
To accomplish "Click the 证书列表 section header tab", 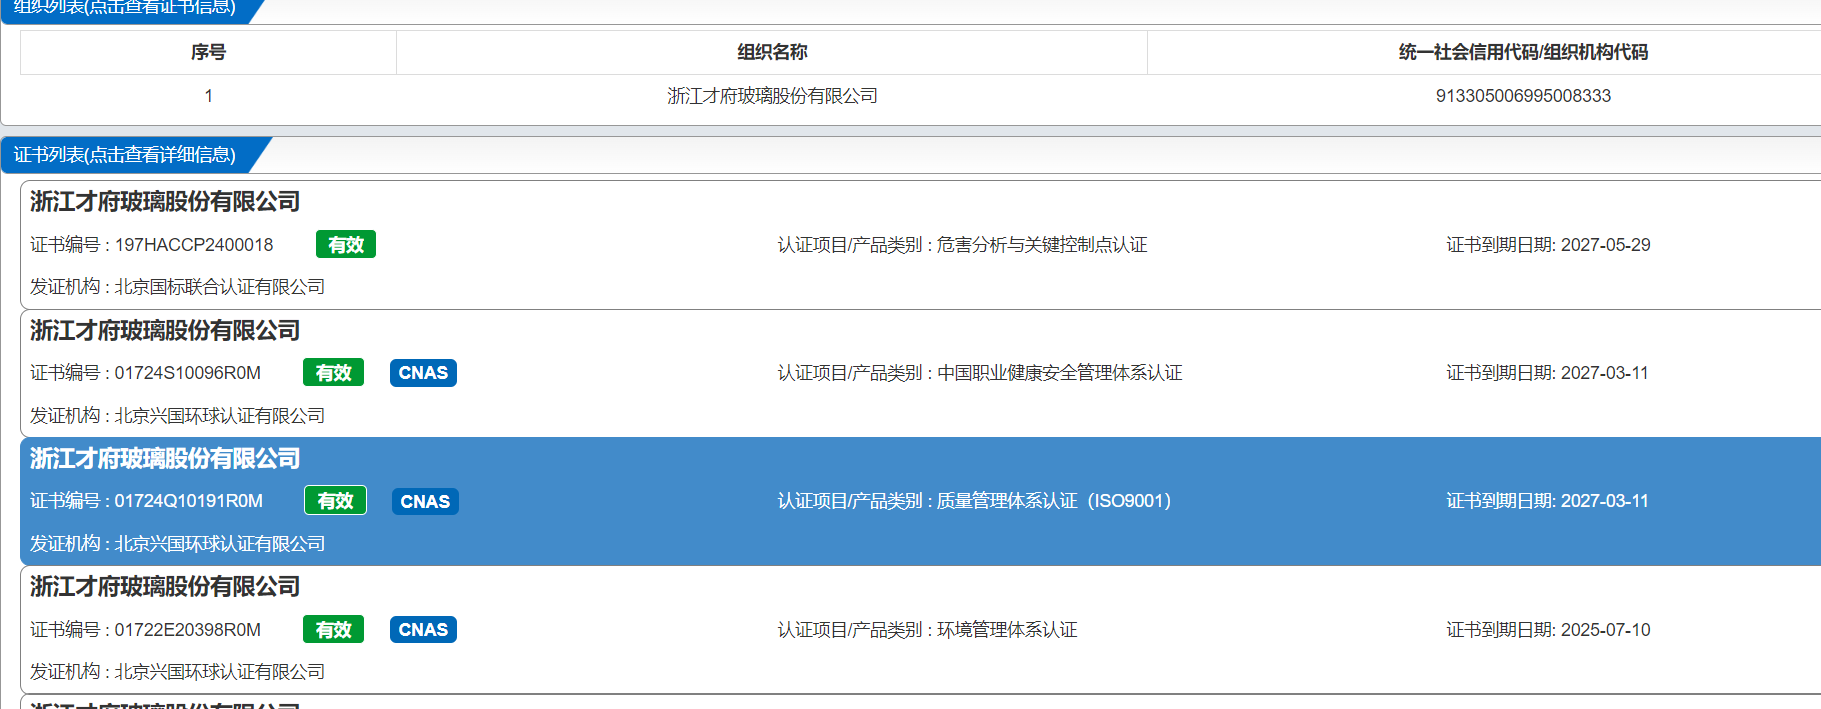I will click(x=125, y=155).
